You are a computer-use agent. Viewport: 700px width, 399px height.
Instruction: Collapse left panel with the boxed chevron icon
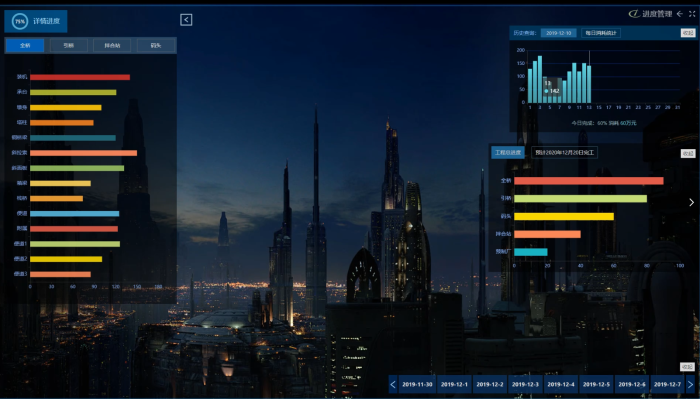coord(186,20)
